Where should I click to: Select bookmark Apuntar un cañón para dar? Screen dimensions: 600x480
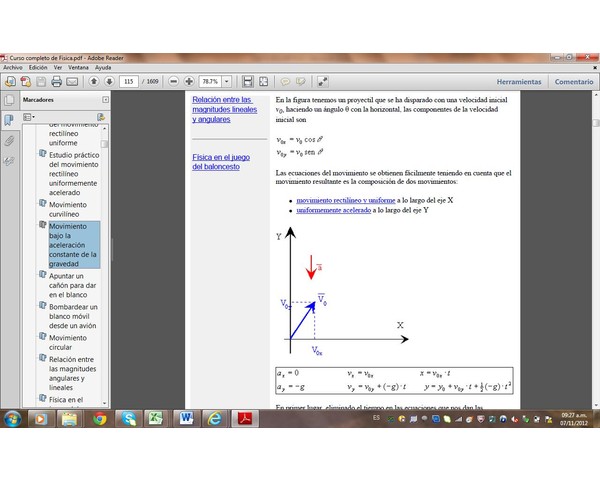[72, 286]
